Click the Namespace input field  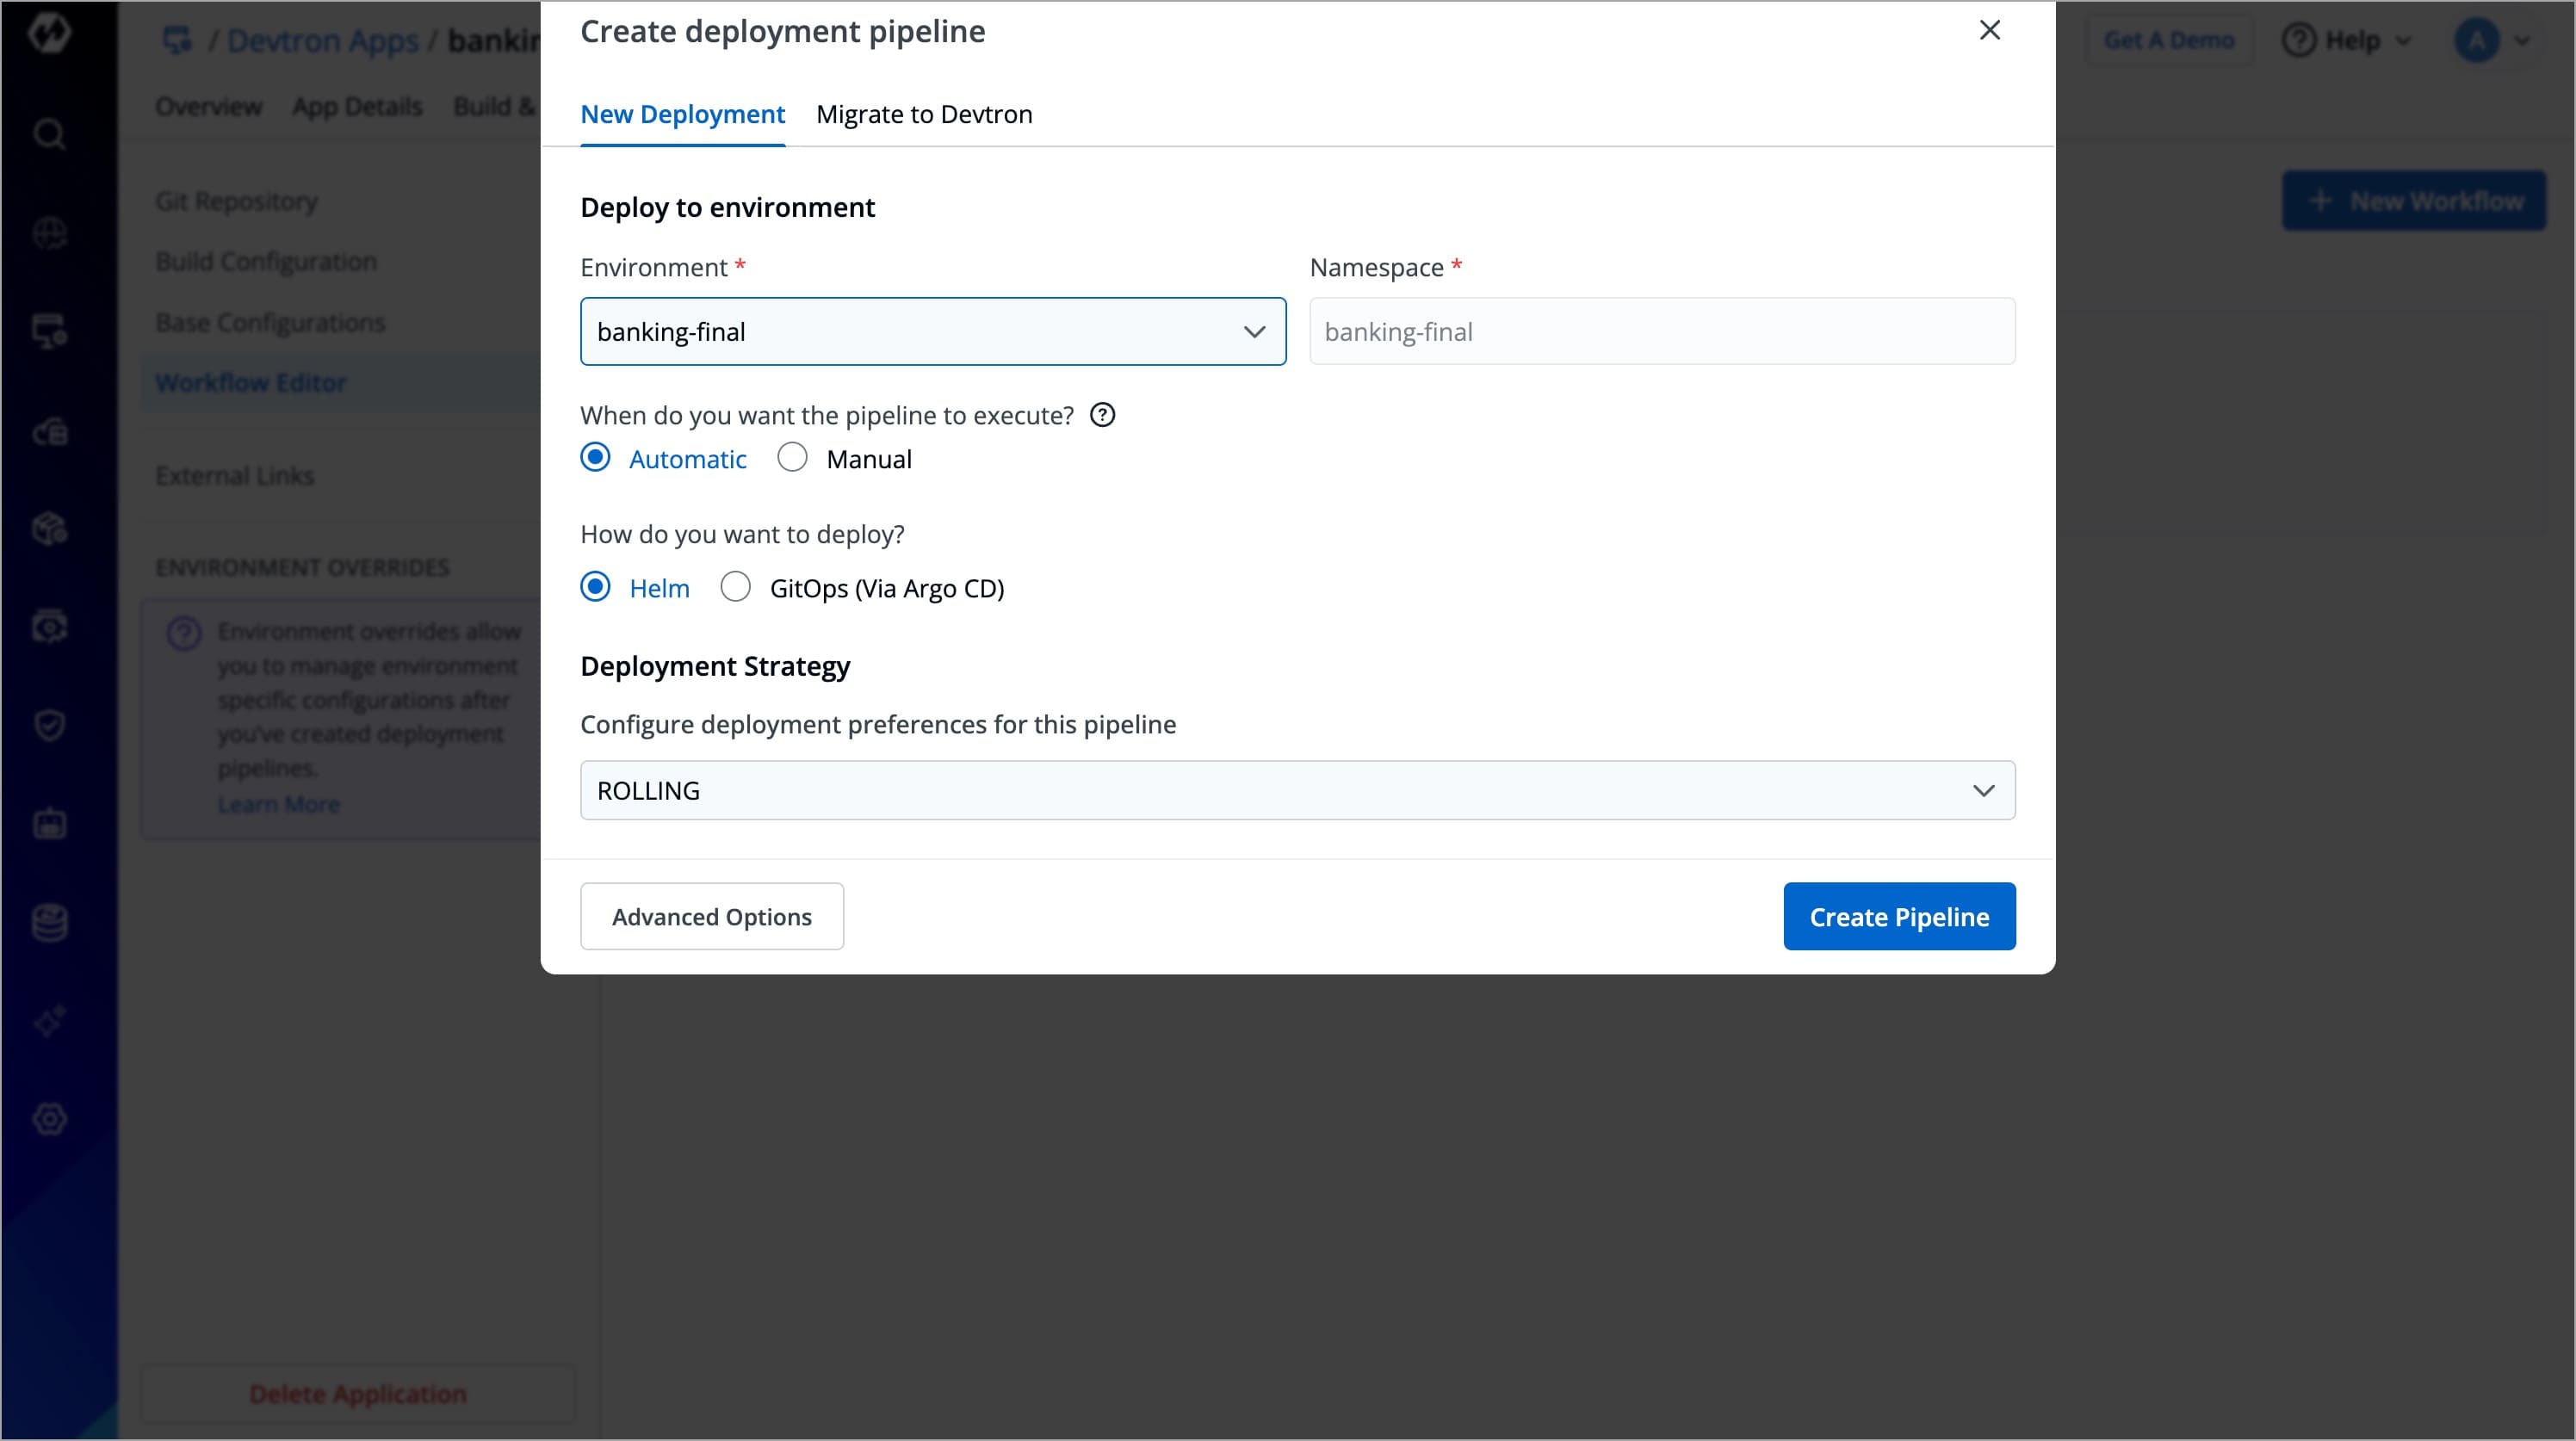[x=1661, y=331]
